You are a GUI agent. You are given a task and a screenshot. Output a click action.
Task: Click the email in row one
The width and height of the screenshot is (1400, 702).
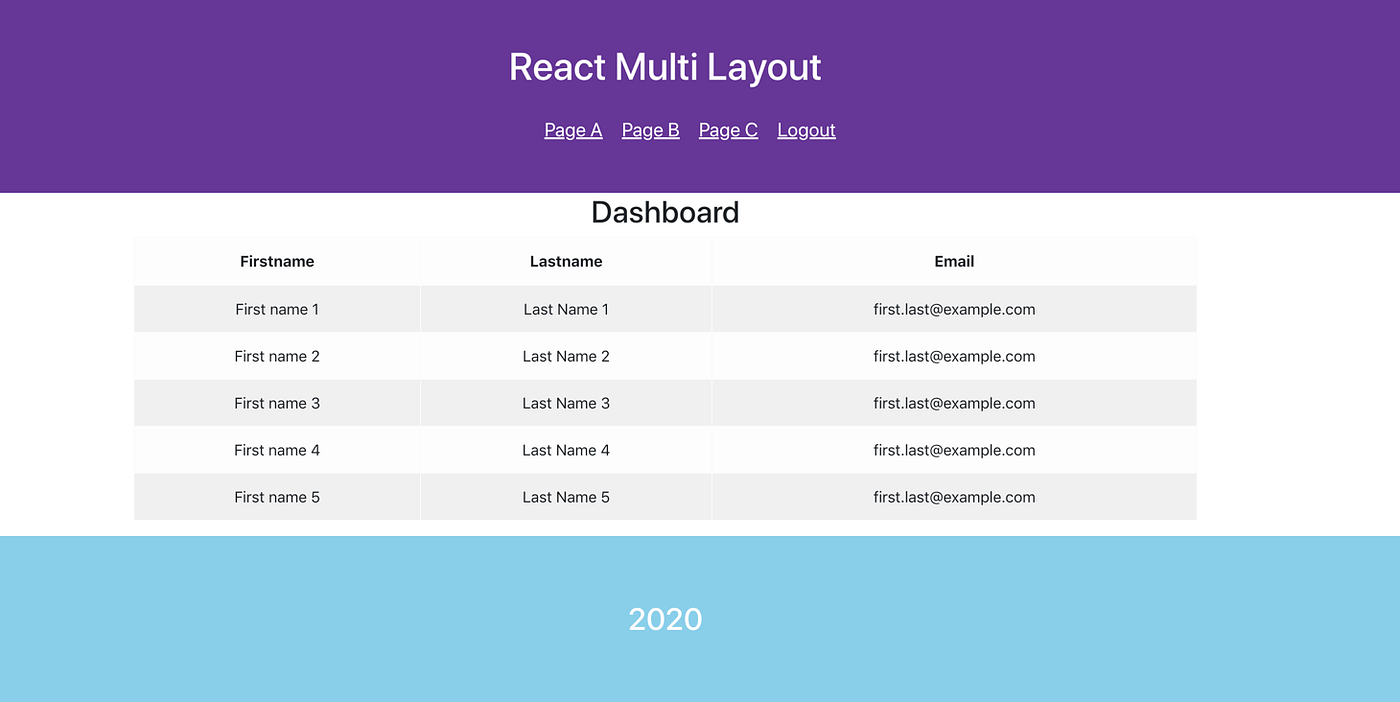point(954,309)
